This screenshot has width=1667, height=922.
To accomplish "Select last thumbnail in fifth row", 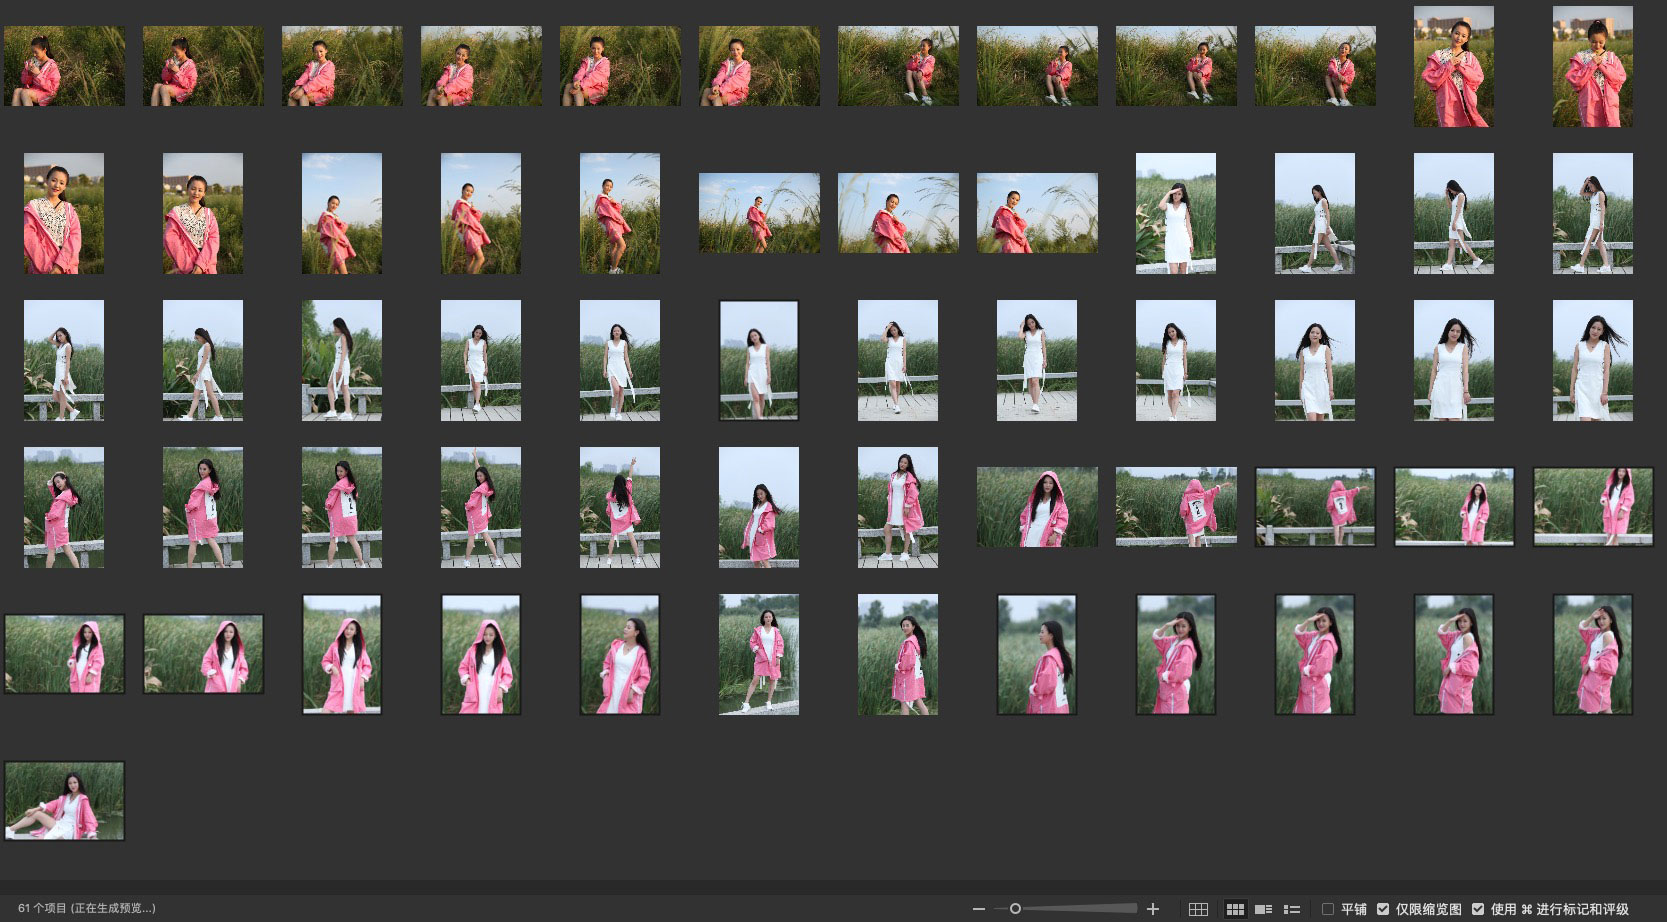I will click(x=1592, y=654).
